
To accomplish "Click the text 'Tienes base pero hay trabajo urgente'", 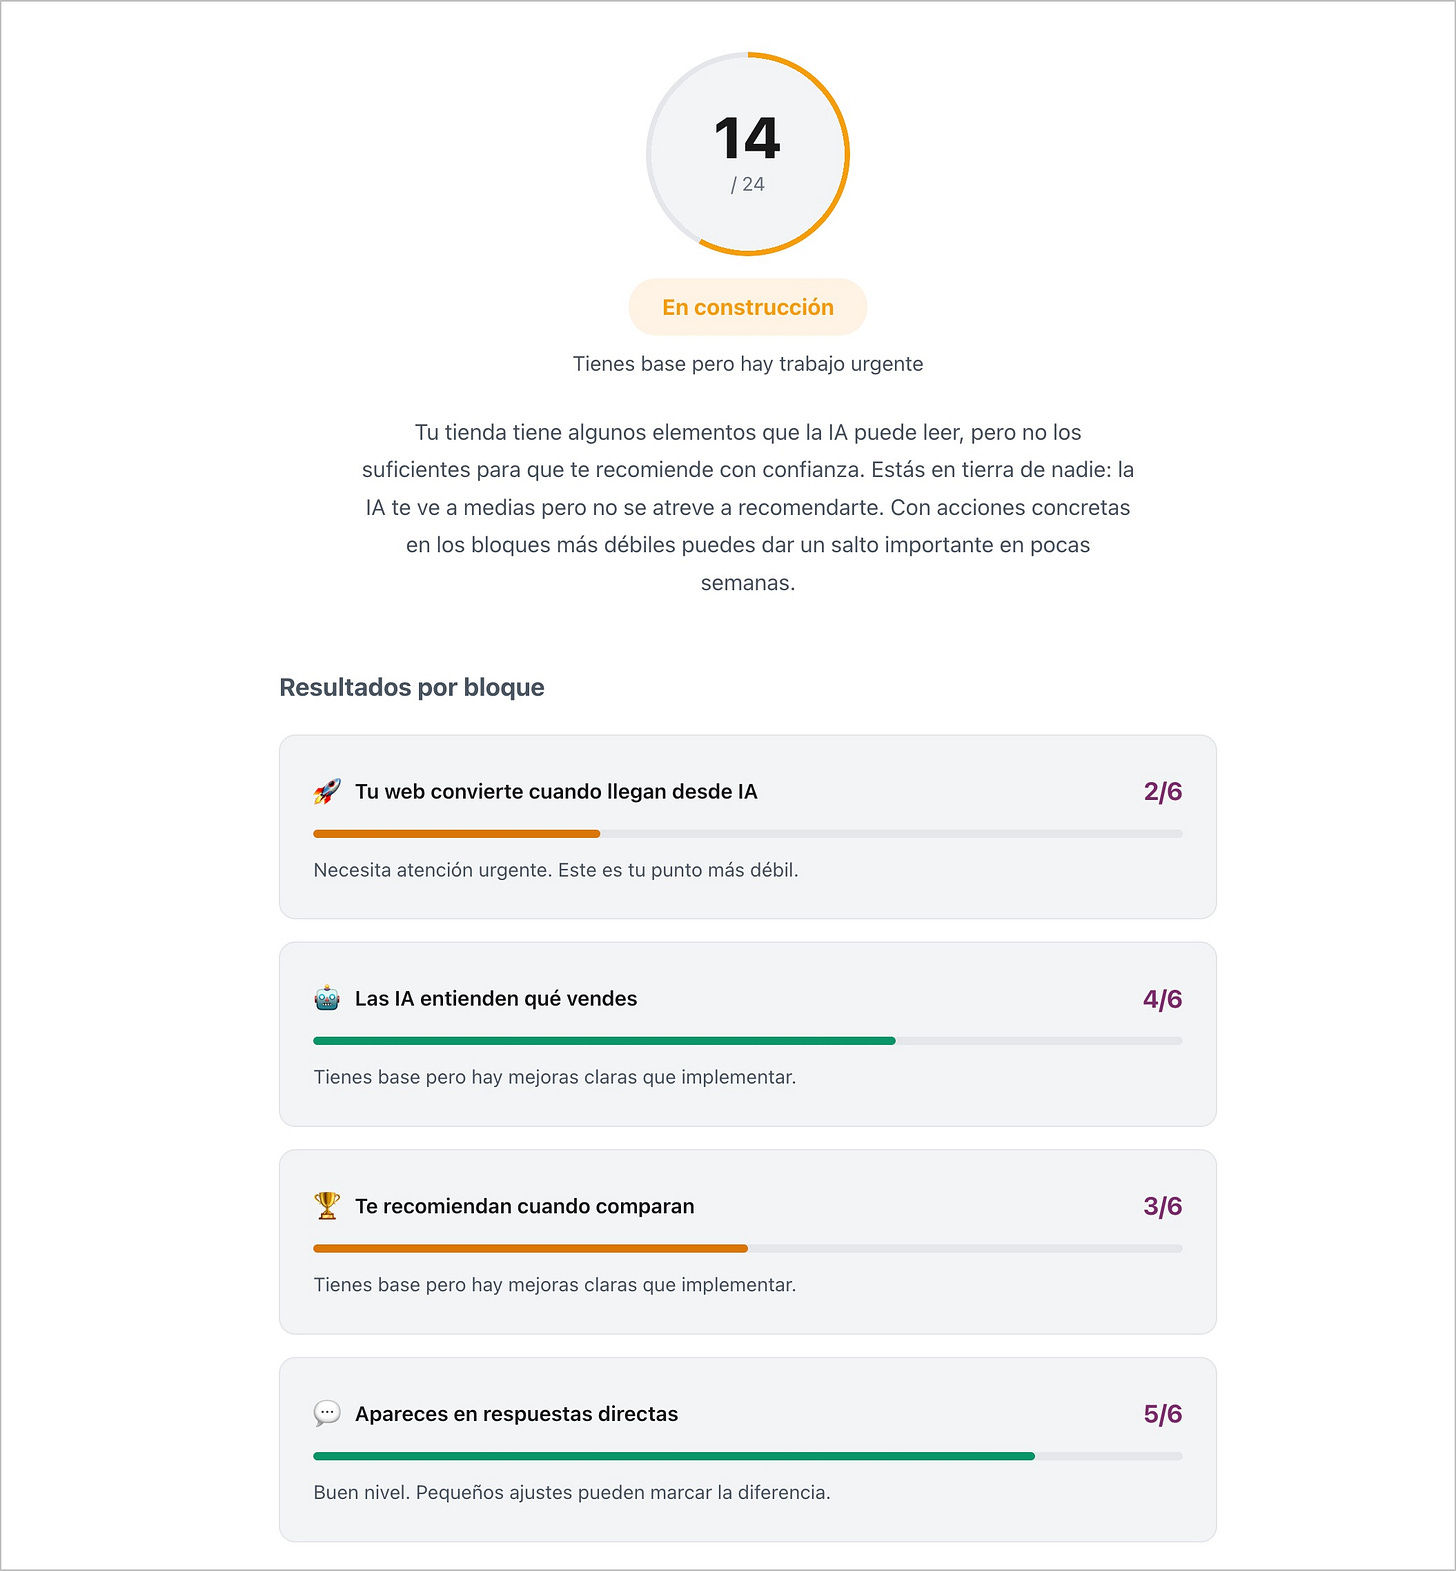I will tap(747, 364).
